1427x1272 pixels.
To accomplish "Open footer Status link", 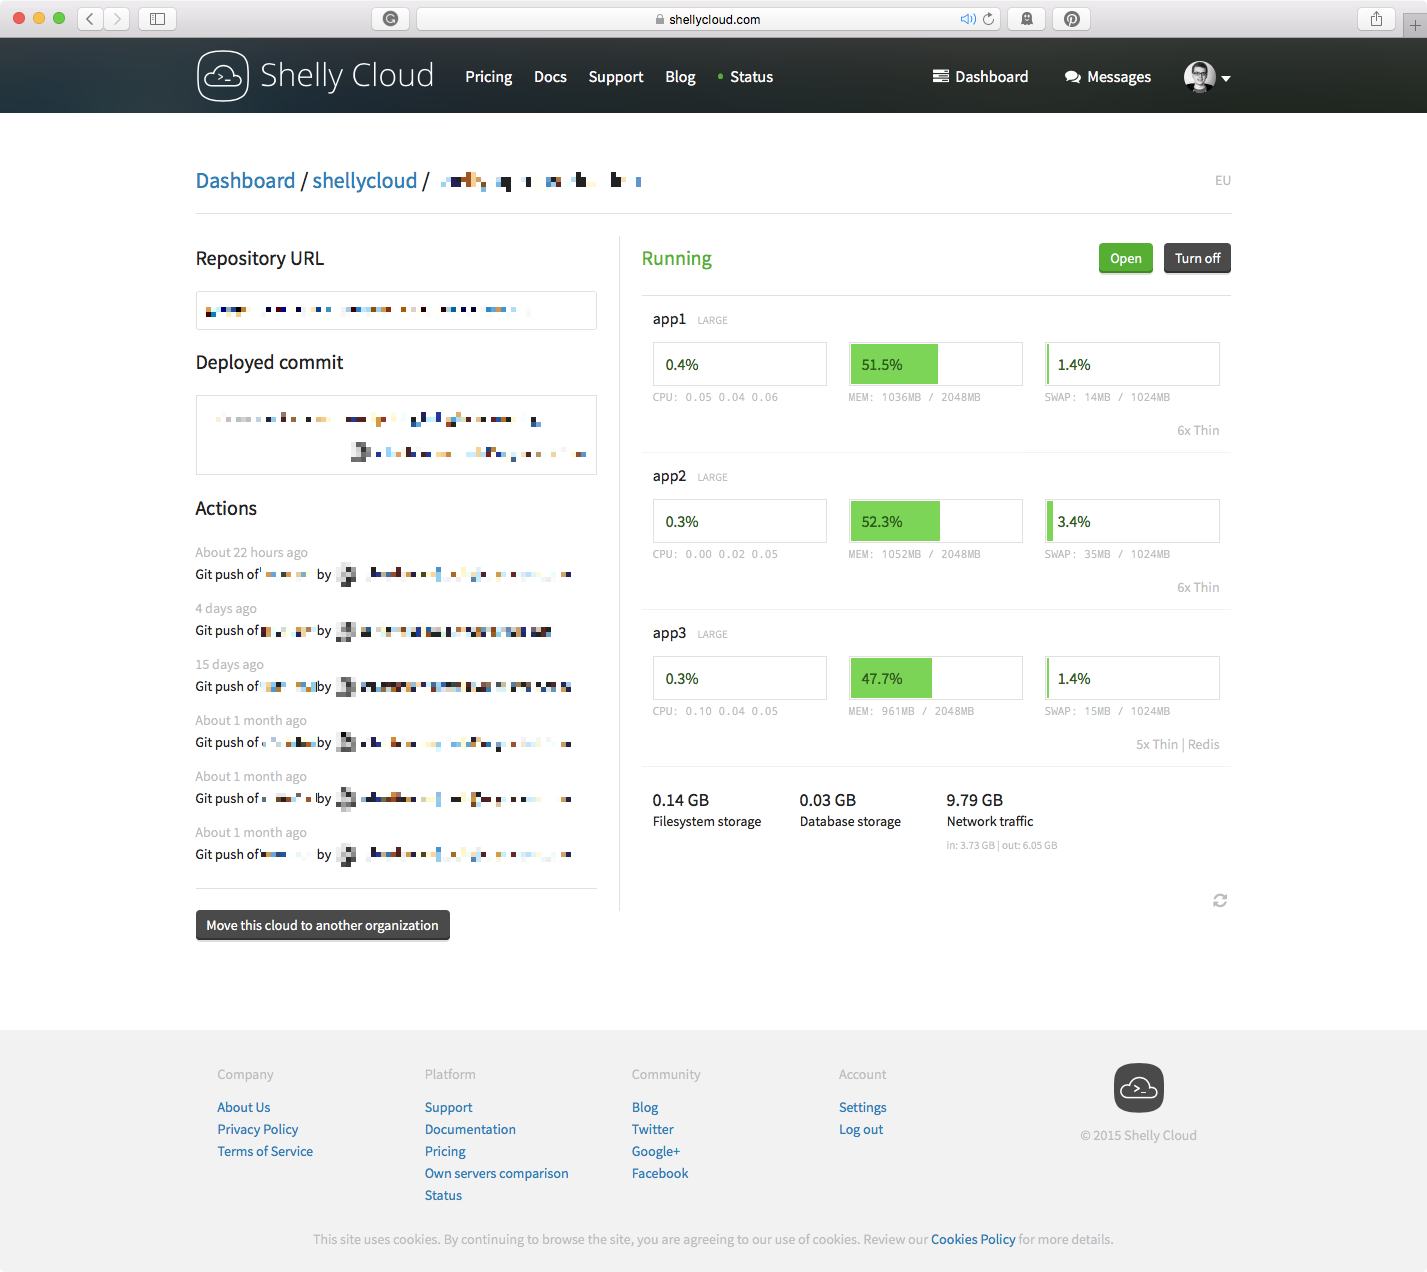I will coord(443,1195).
